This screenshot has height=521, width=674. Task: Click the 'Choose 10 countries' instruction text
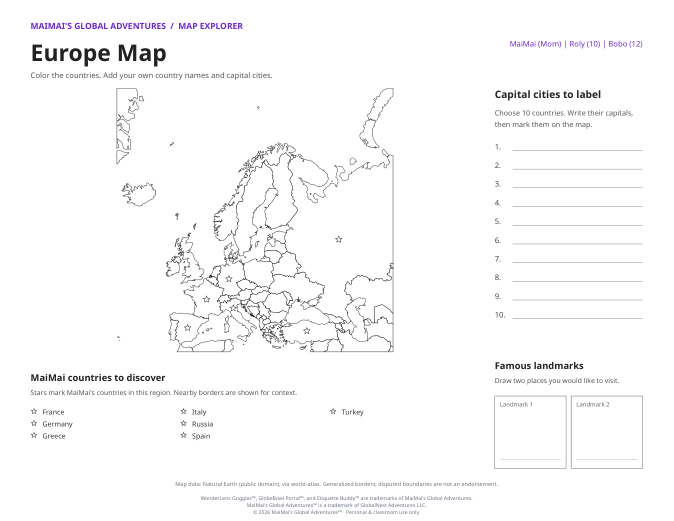click(x=564, y=119)
